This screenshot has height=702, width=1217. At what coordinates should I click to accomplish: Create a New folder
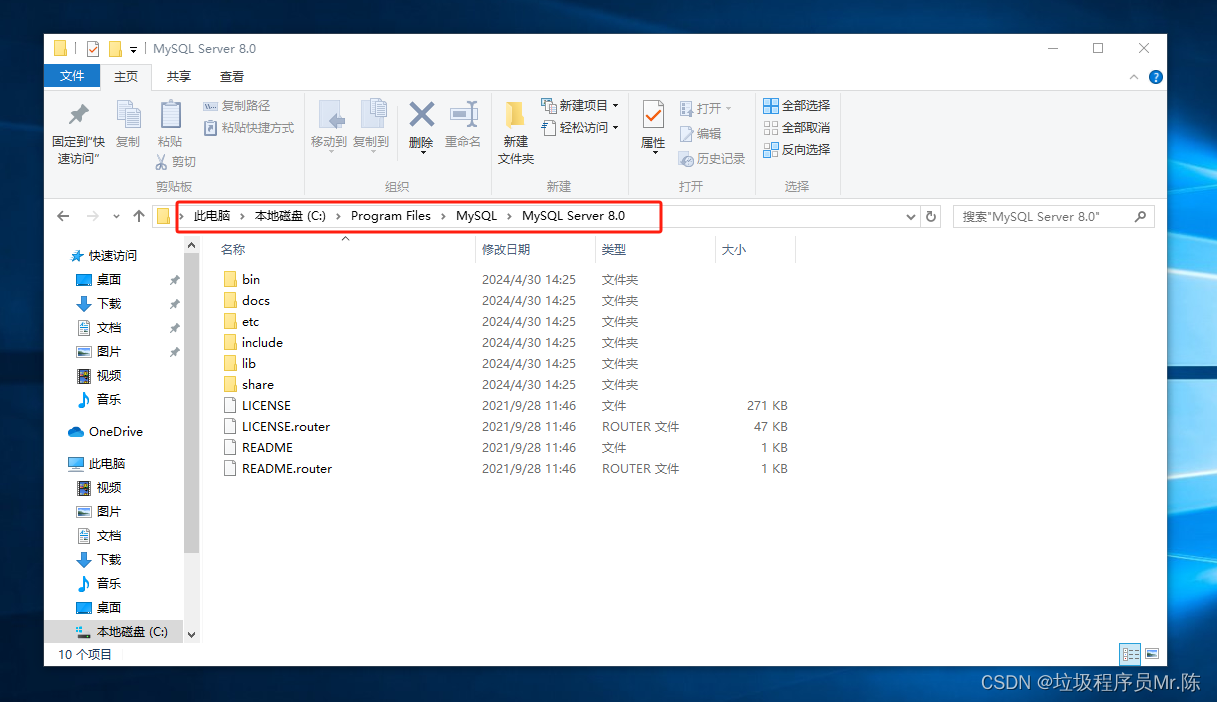click(x=516, y=133)
